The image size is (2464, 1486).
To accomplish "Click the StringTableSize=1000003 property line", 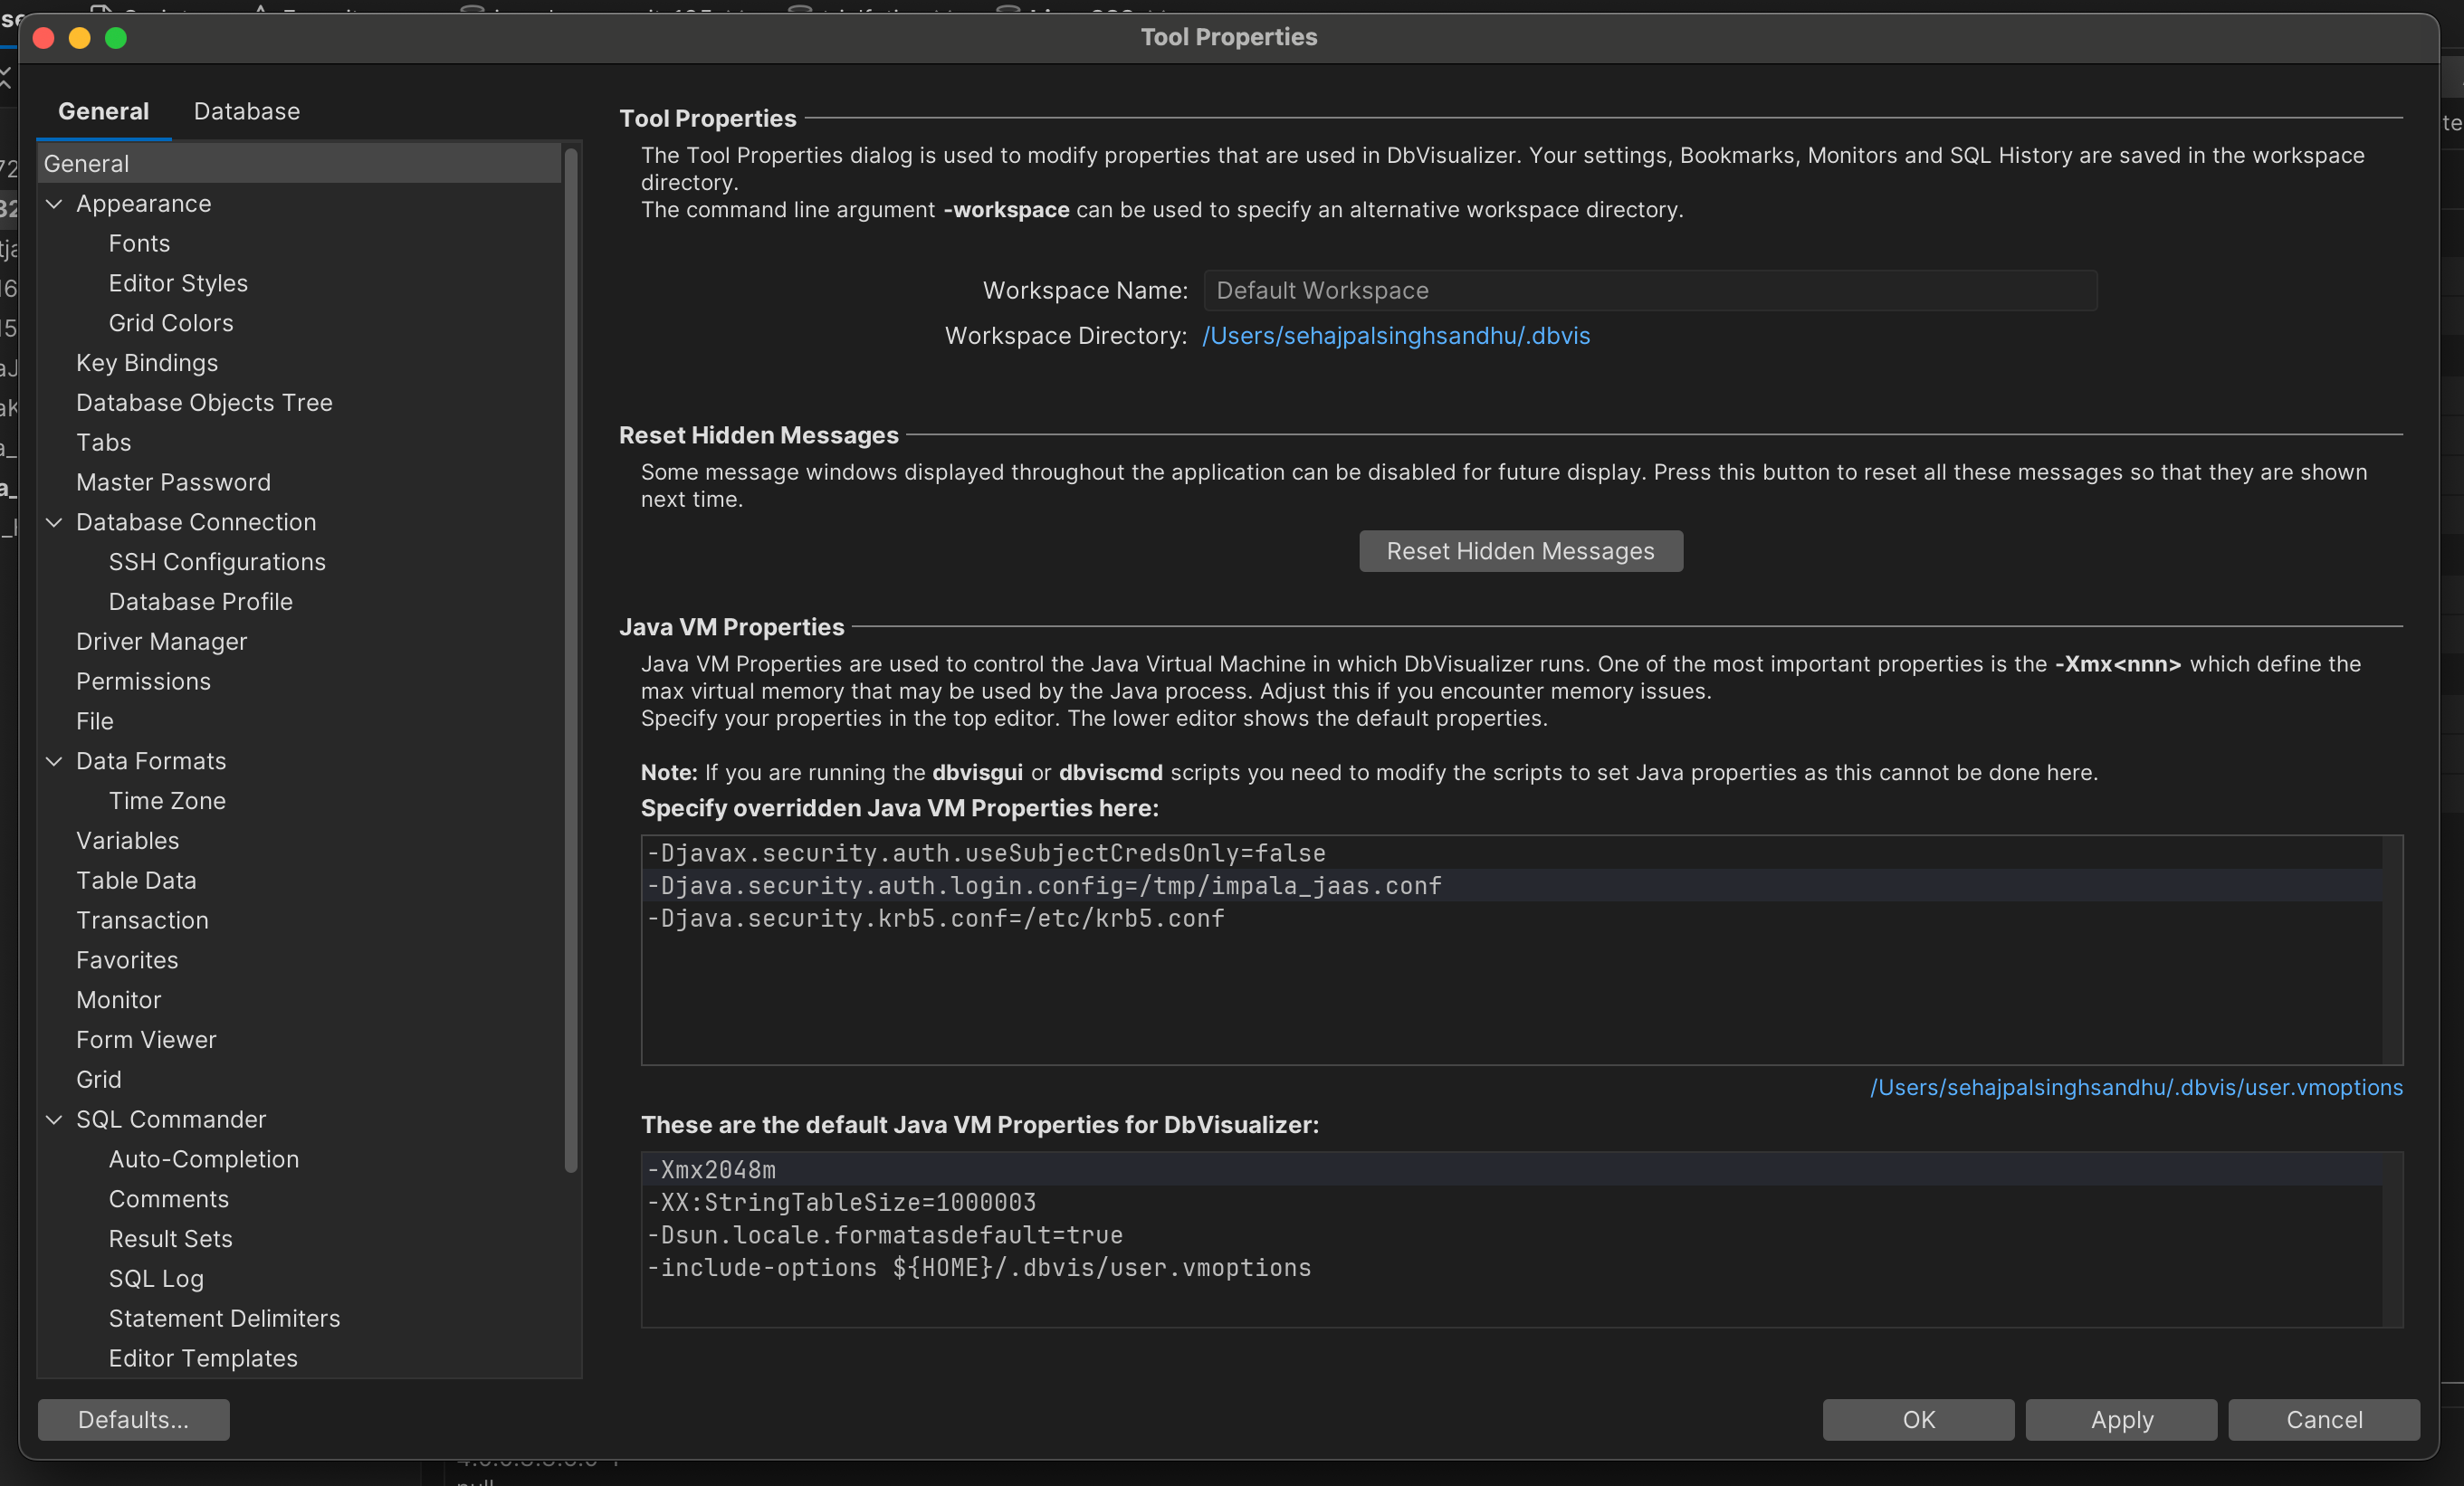I will coord(841,1202).
